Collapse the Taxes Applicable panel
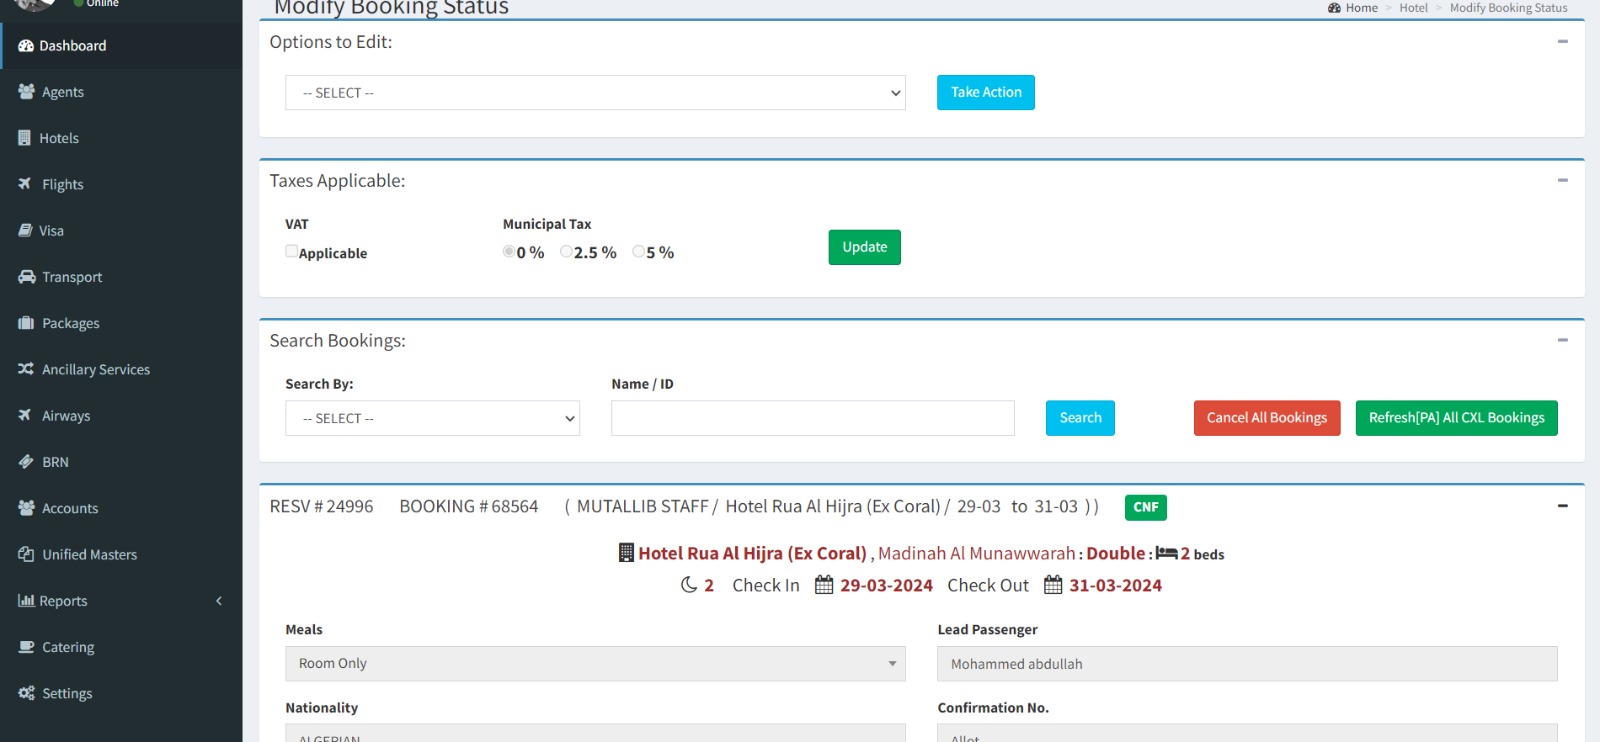 1562,181
